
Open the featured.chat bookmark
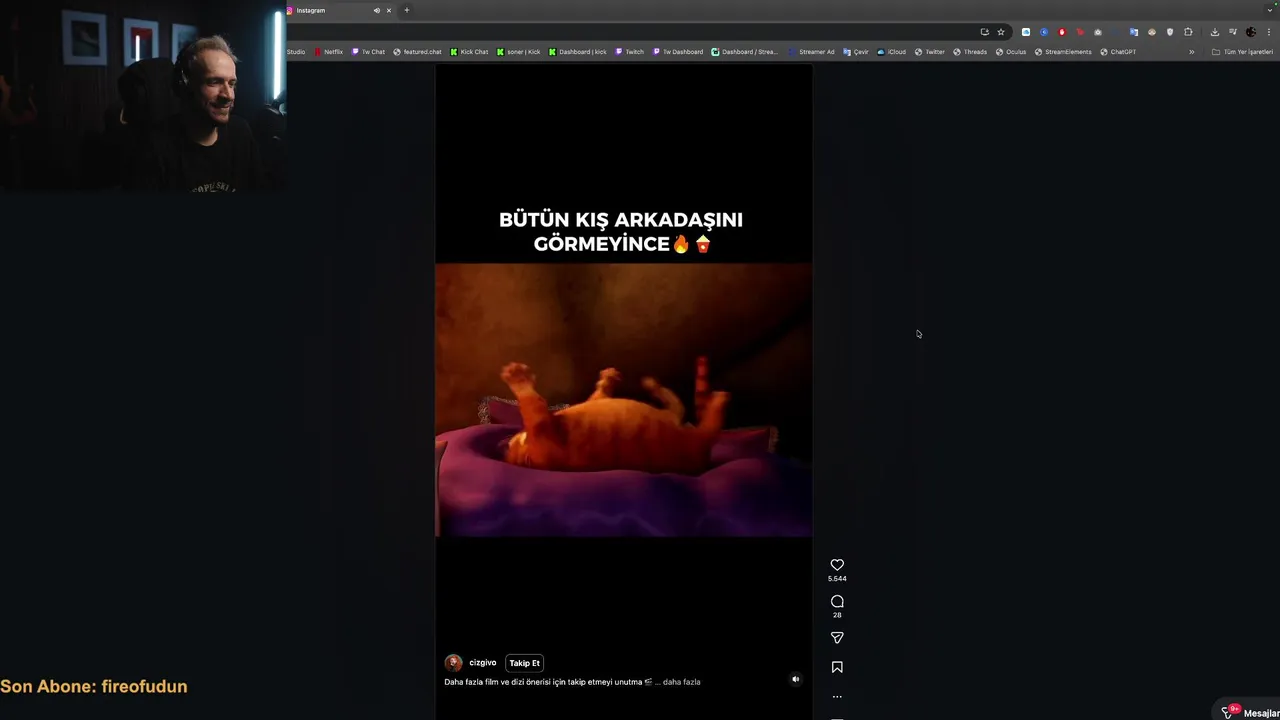coord(417,52)
